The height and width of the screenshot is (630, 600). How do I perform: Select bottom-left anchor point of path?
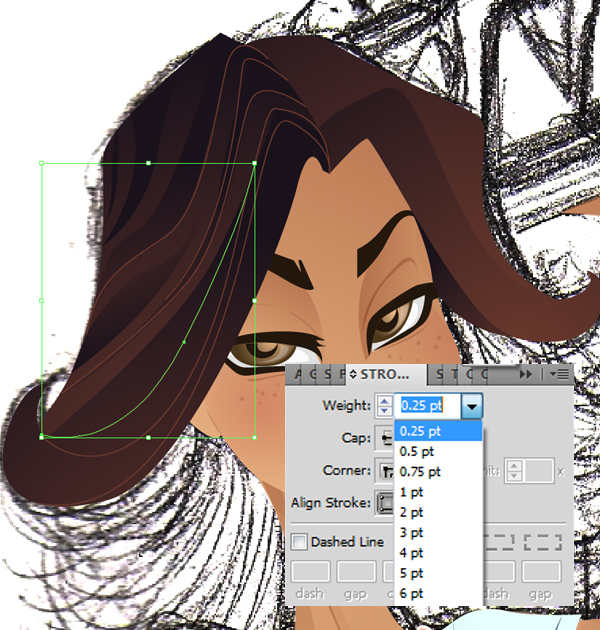[x=41, y=437]
